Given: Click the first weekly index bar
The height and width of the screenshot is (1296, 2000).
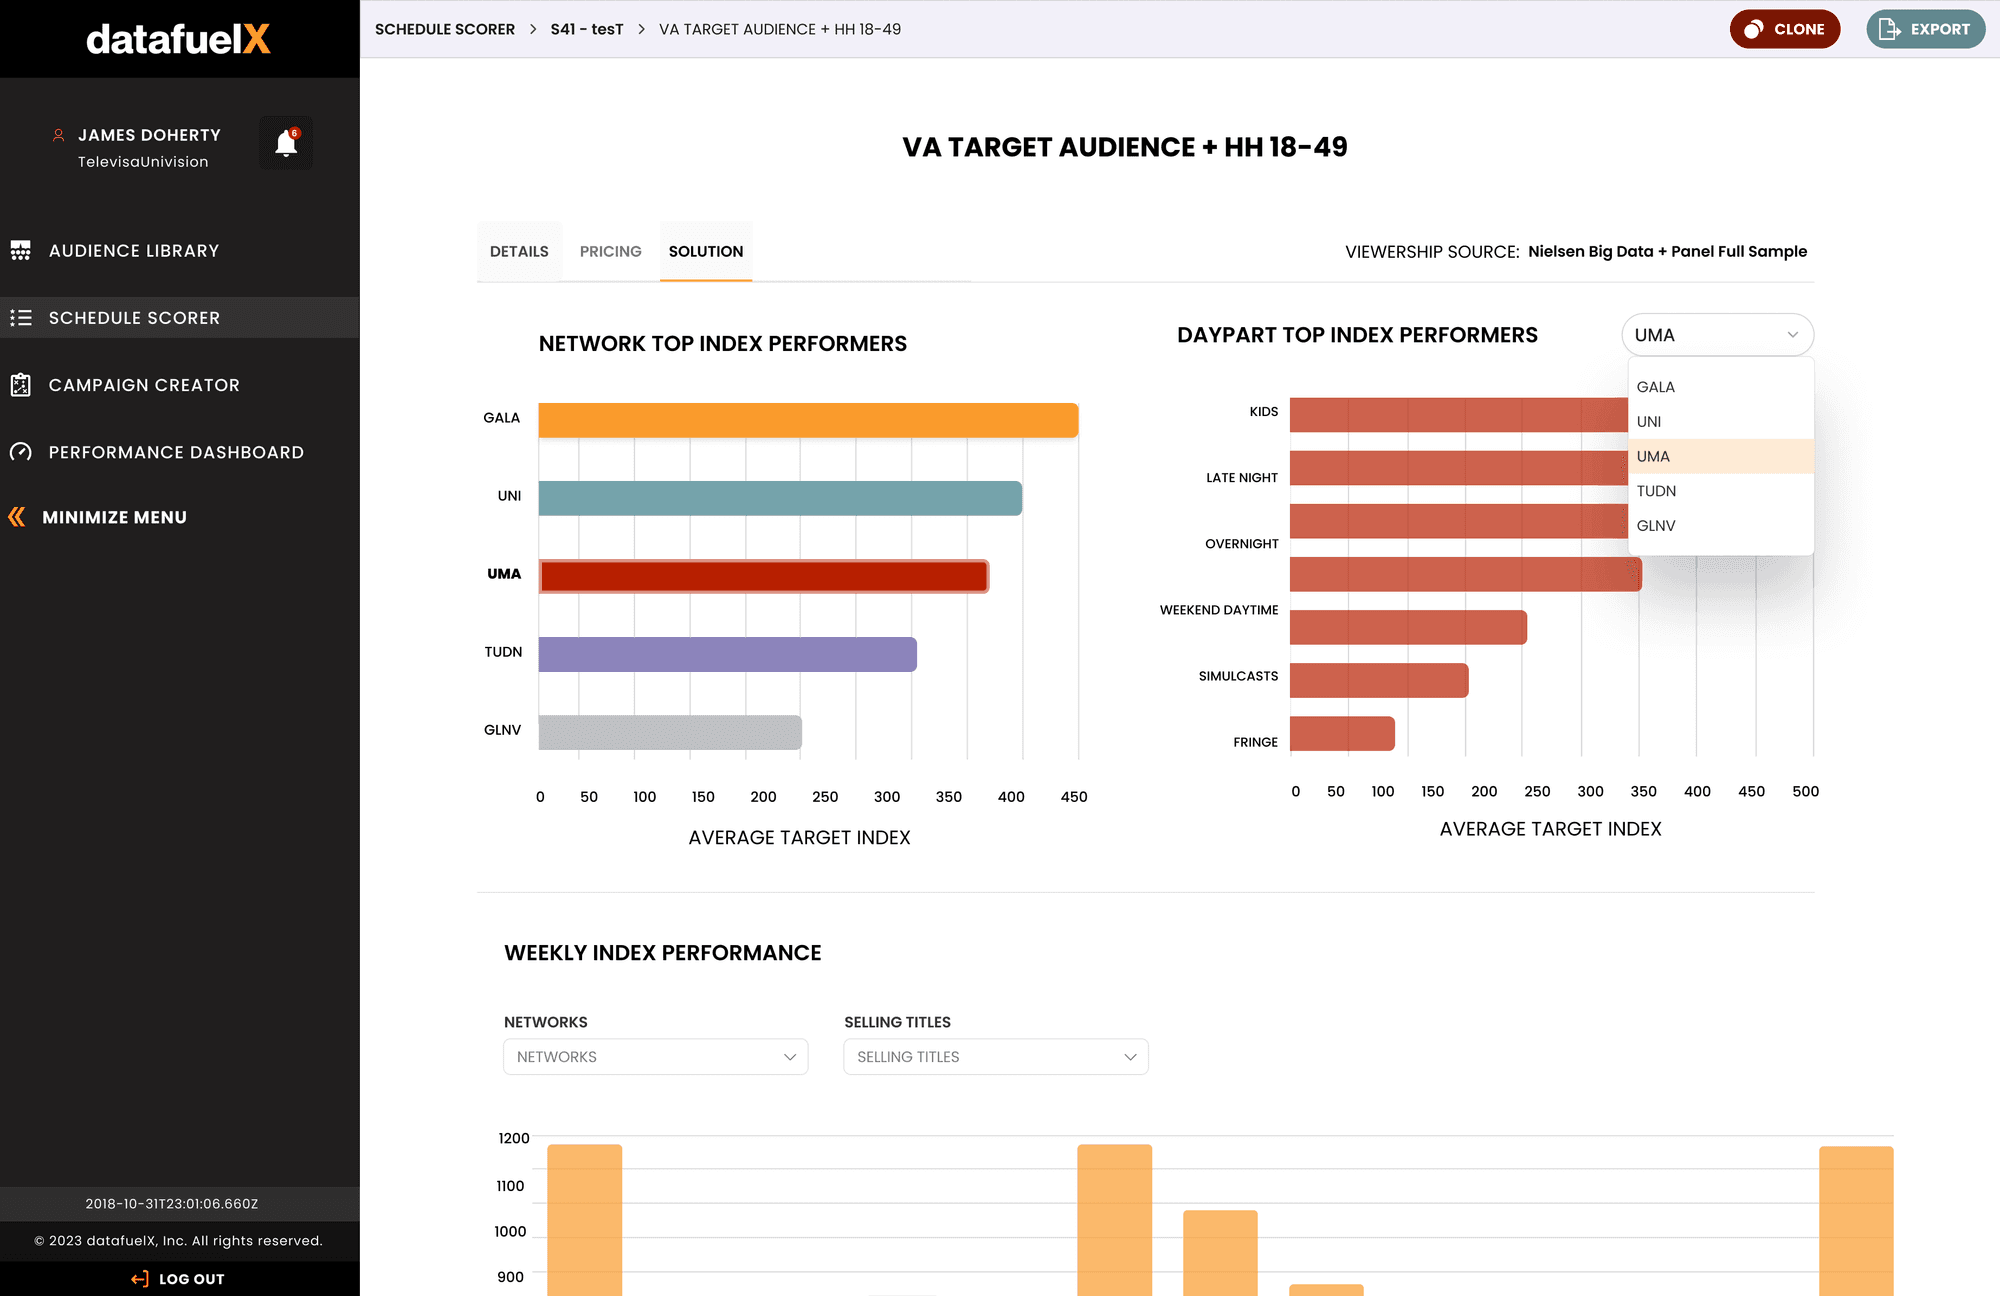Looking at the screenshot, I should tap(585, 1220).
